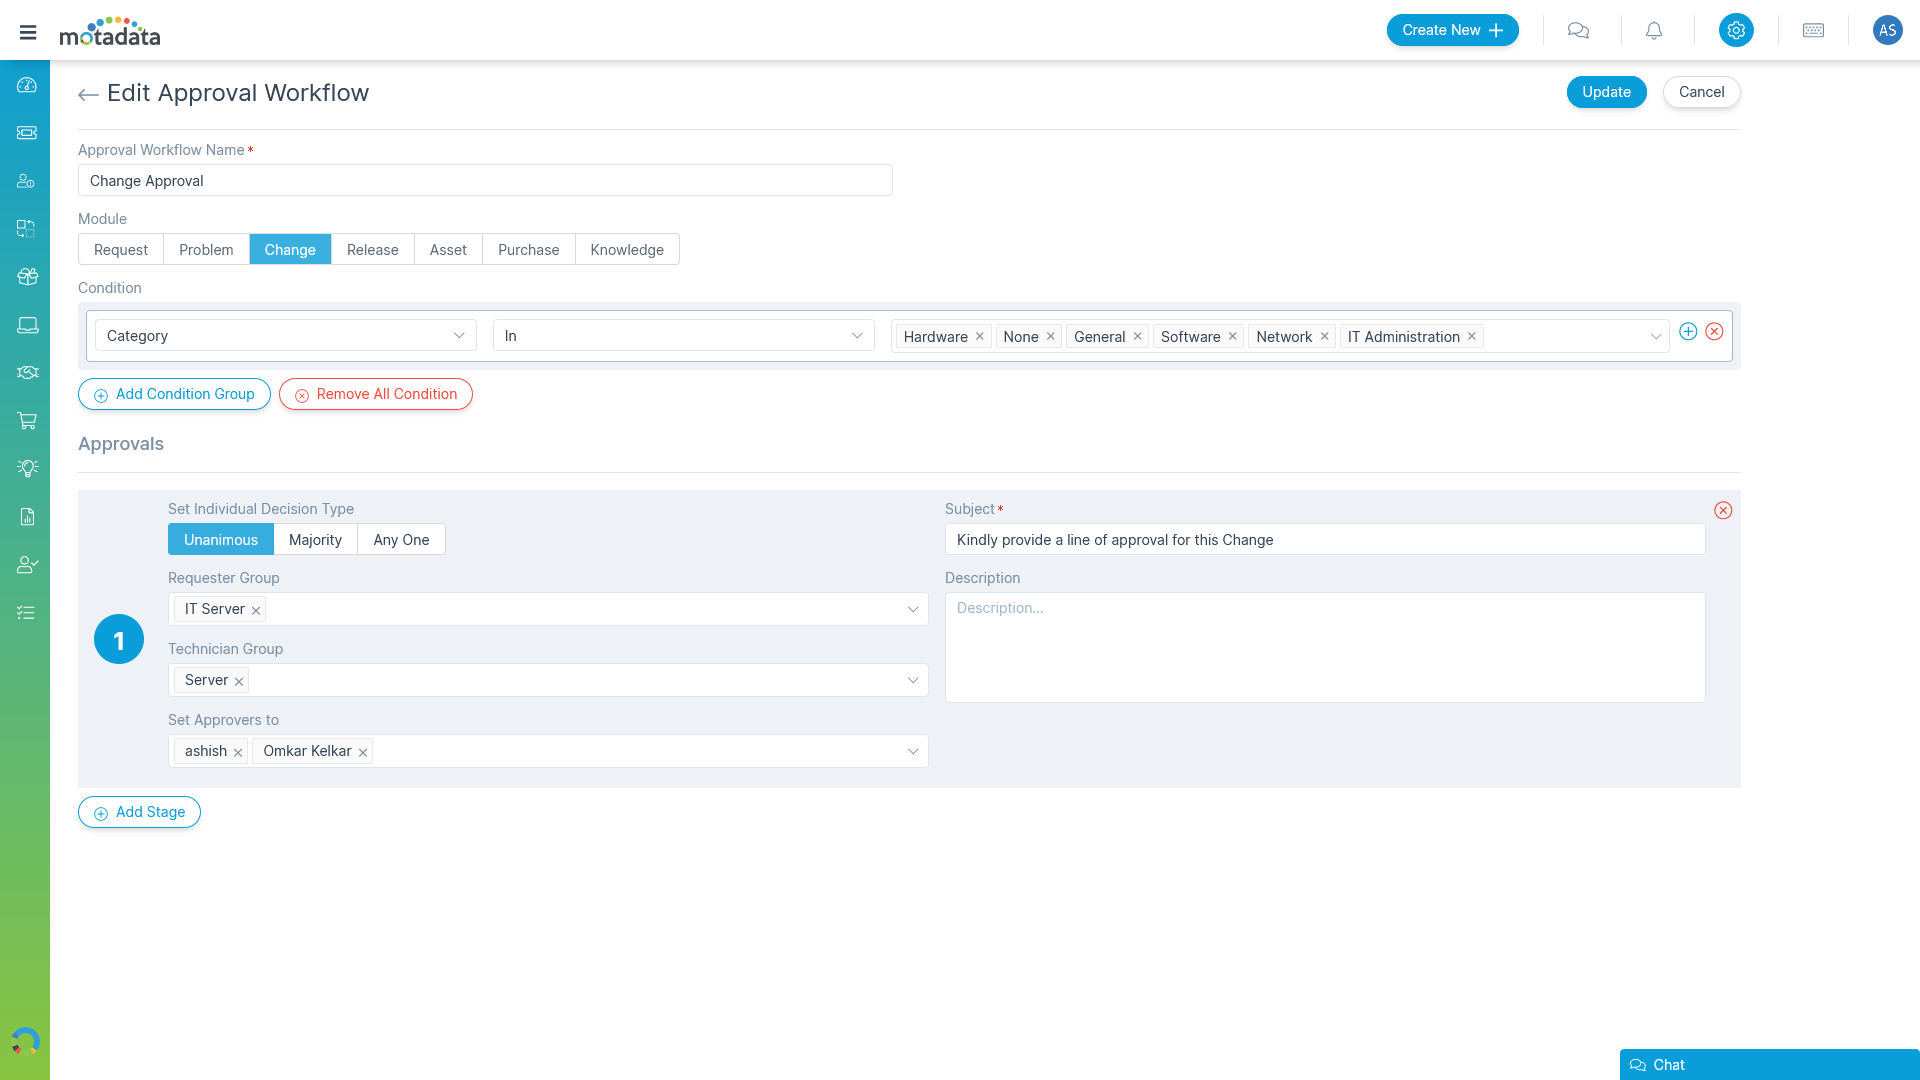Viewport: 1920px width, 1080px height.
Task: Select Any One decision type
Action: 401,539
